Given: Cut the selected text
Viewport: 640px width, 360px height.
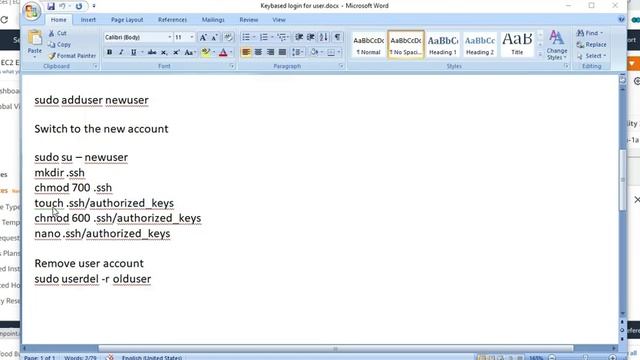Looking at the screenshot, I should point(58,33).
